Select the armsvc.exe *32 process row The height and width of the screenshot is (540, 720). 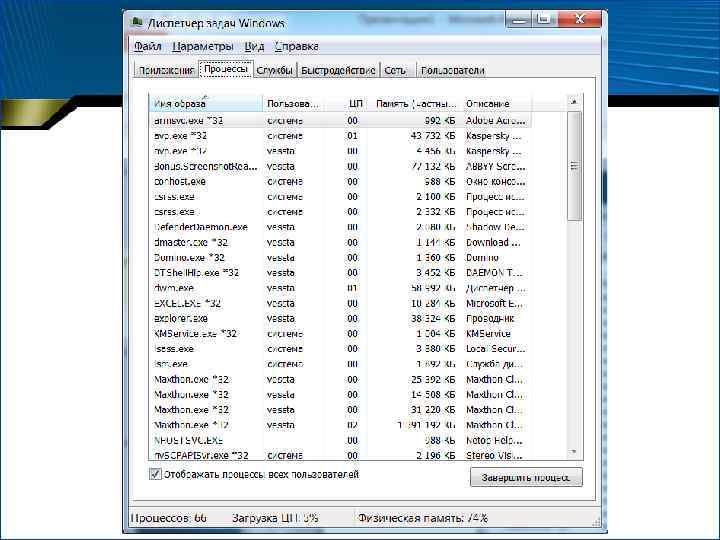340,121
